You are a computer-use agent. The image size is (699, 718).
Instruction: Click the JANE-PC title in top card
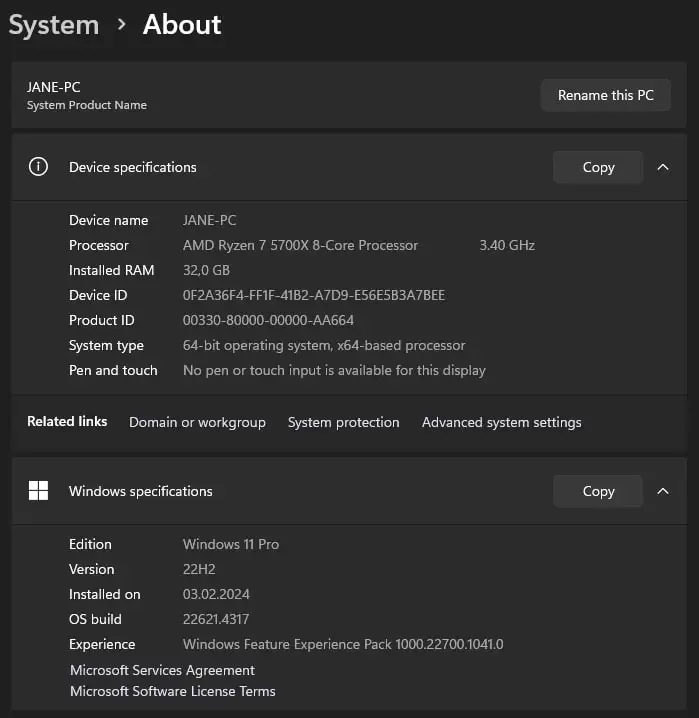[54, 87]
